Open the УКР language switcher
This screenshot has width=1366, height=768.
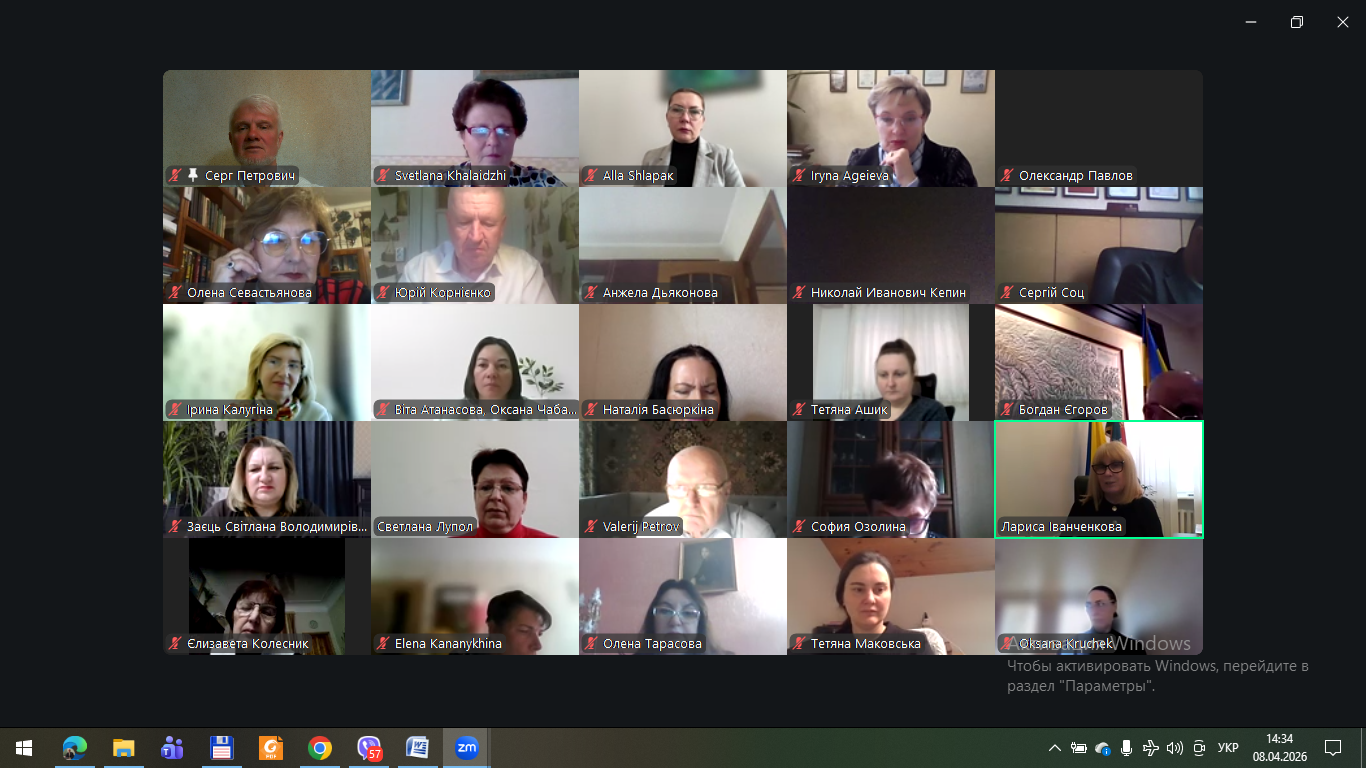tap(1228, 748)
